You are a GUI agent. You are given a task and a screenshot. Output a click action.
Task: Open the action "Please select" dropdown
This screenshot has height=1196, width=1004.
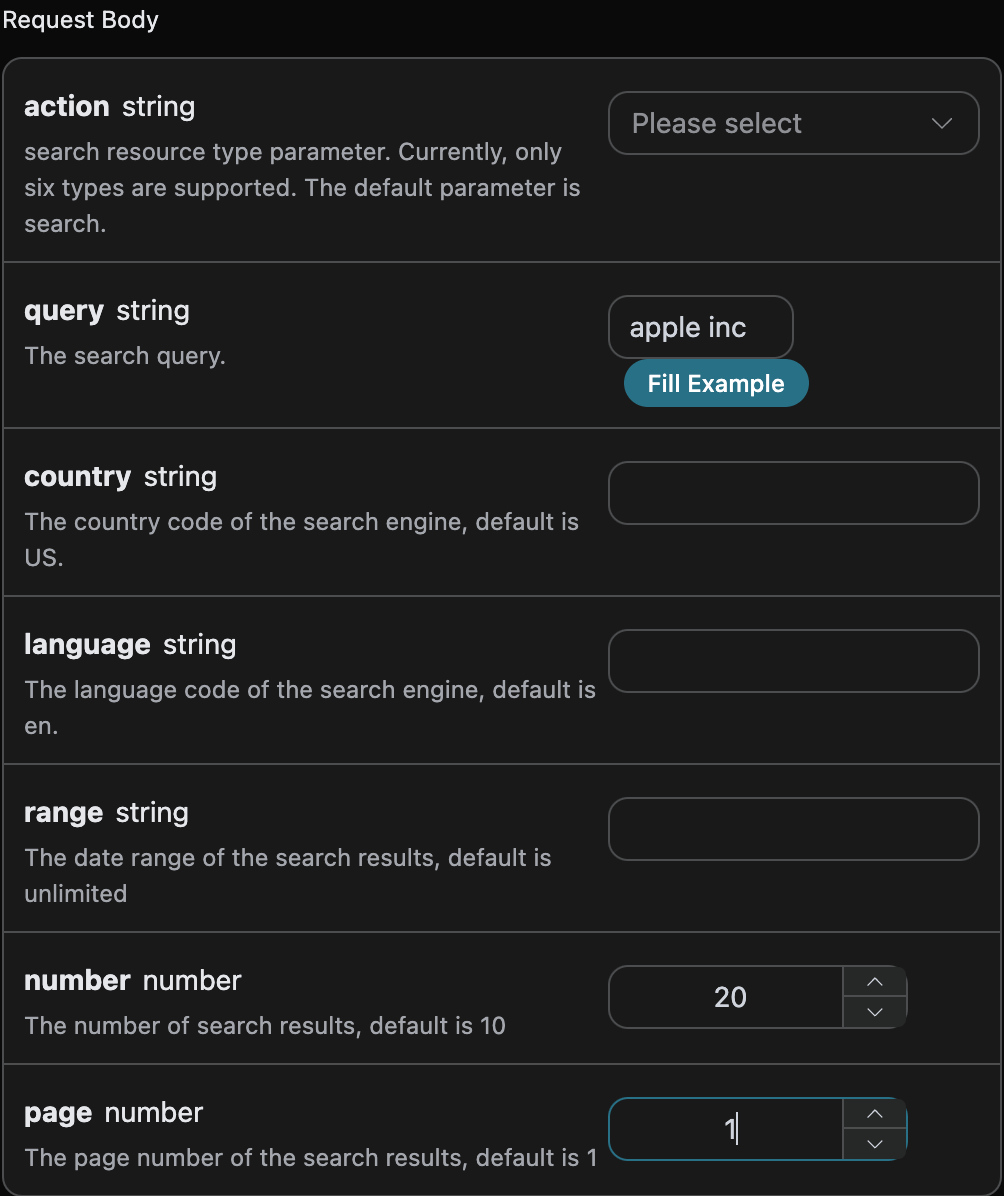click(x=793, y=123)
